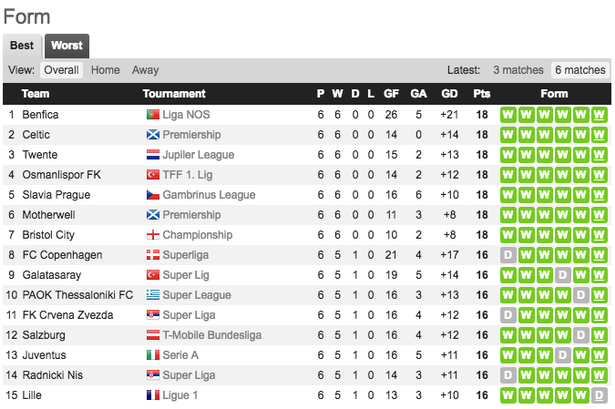Screen dimensions: 615x409
Task: Click the draw icon in FC Copenhagen's form
Action: (508, 255)
